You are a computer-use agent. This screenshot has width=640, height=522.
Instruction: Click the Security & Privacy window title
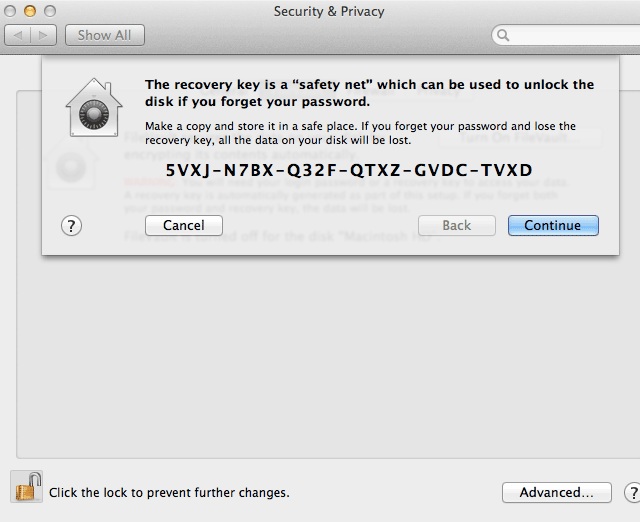pyautogui.click(x=329, y=11)
